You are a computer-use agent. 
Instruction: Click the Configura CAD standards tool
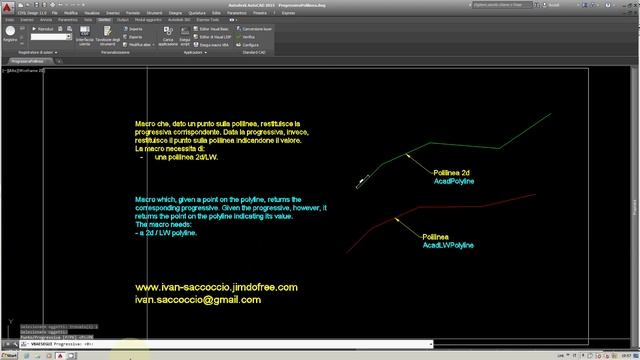[247, 44]
